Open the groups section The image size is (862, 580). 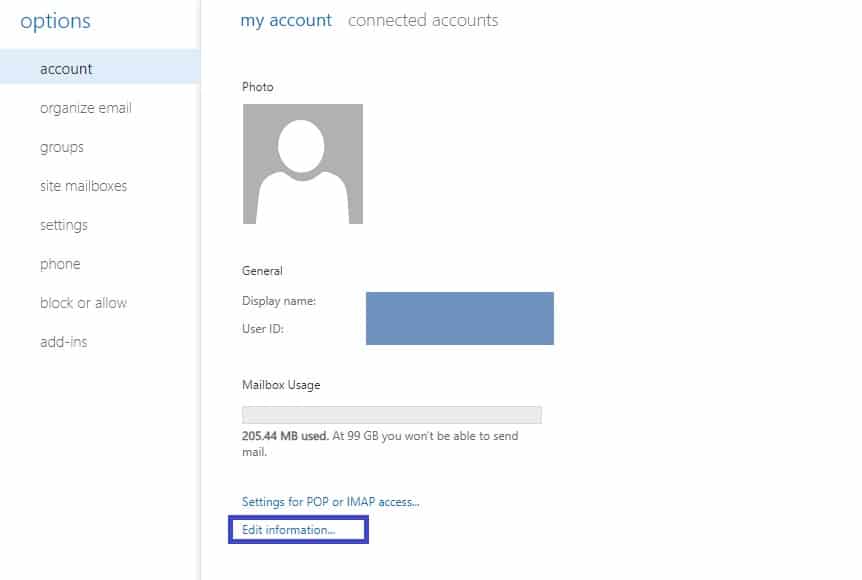pyautogui.click(x=62, y=147)
